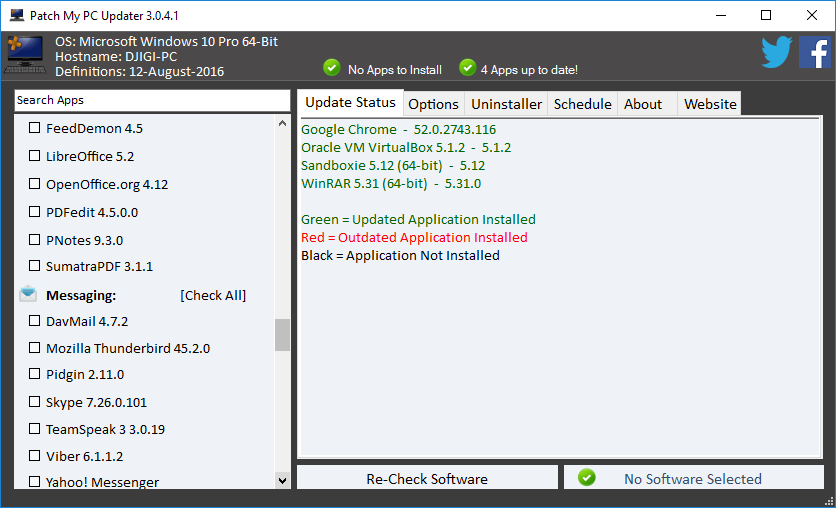Click green check beside 4 Apps up to date
This screenshot has width=836, height=508.
468,68
